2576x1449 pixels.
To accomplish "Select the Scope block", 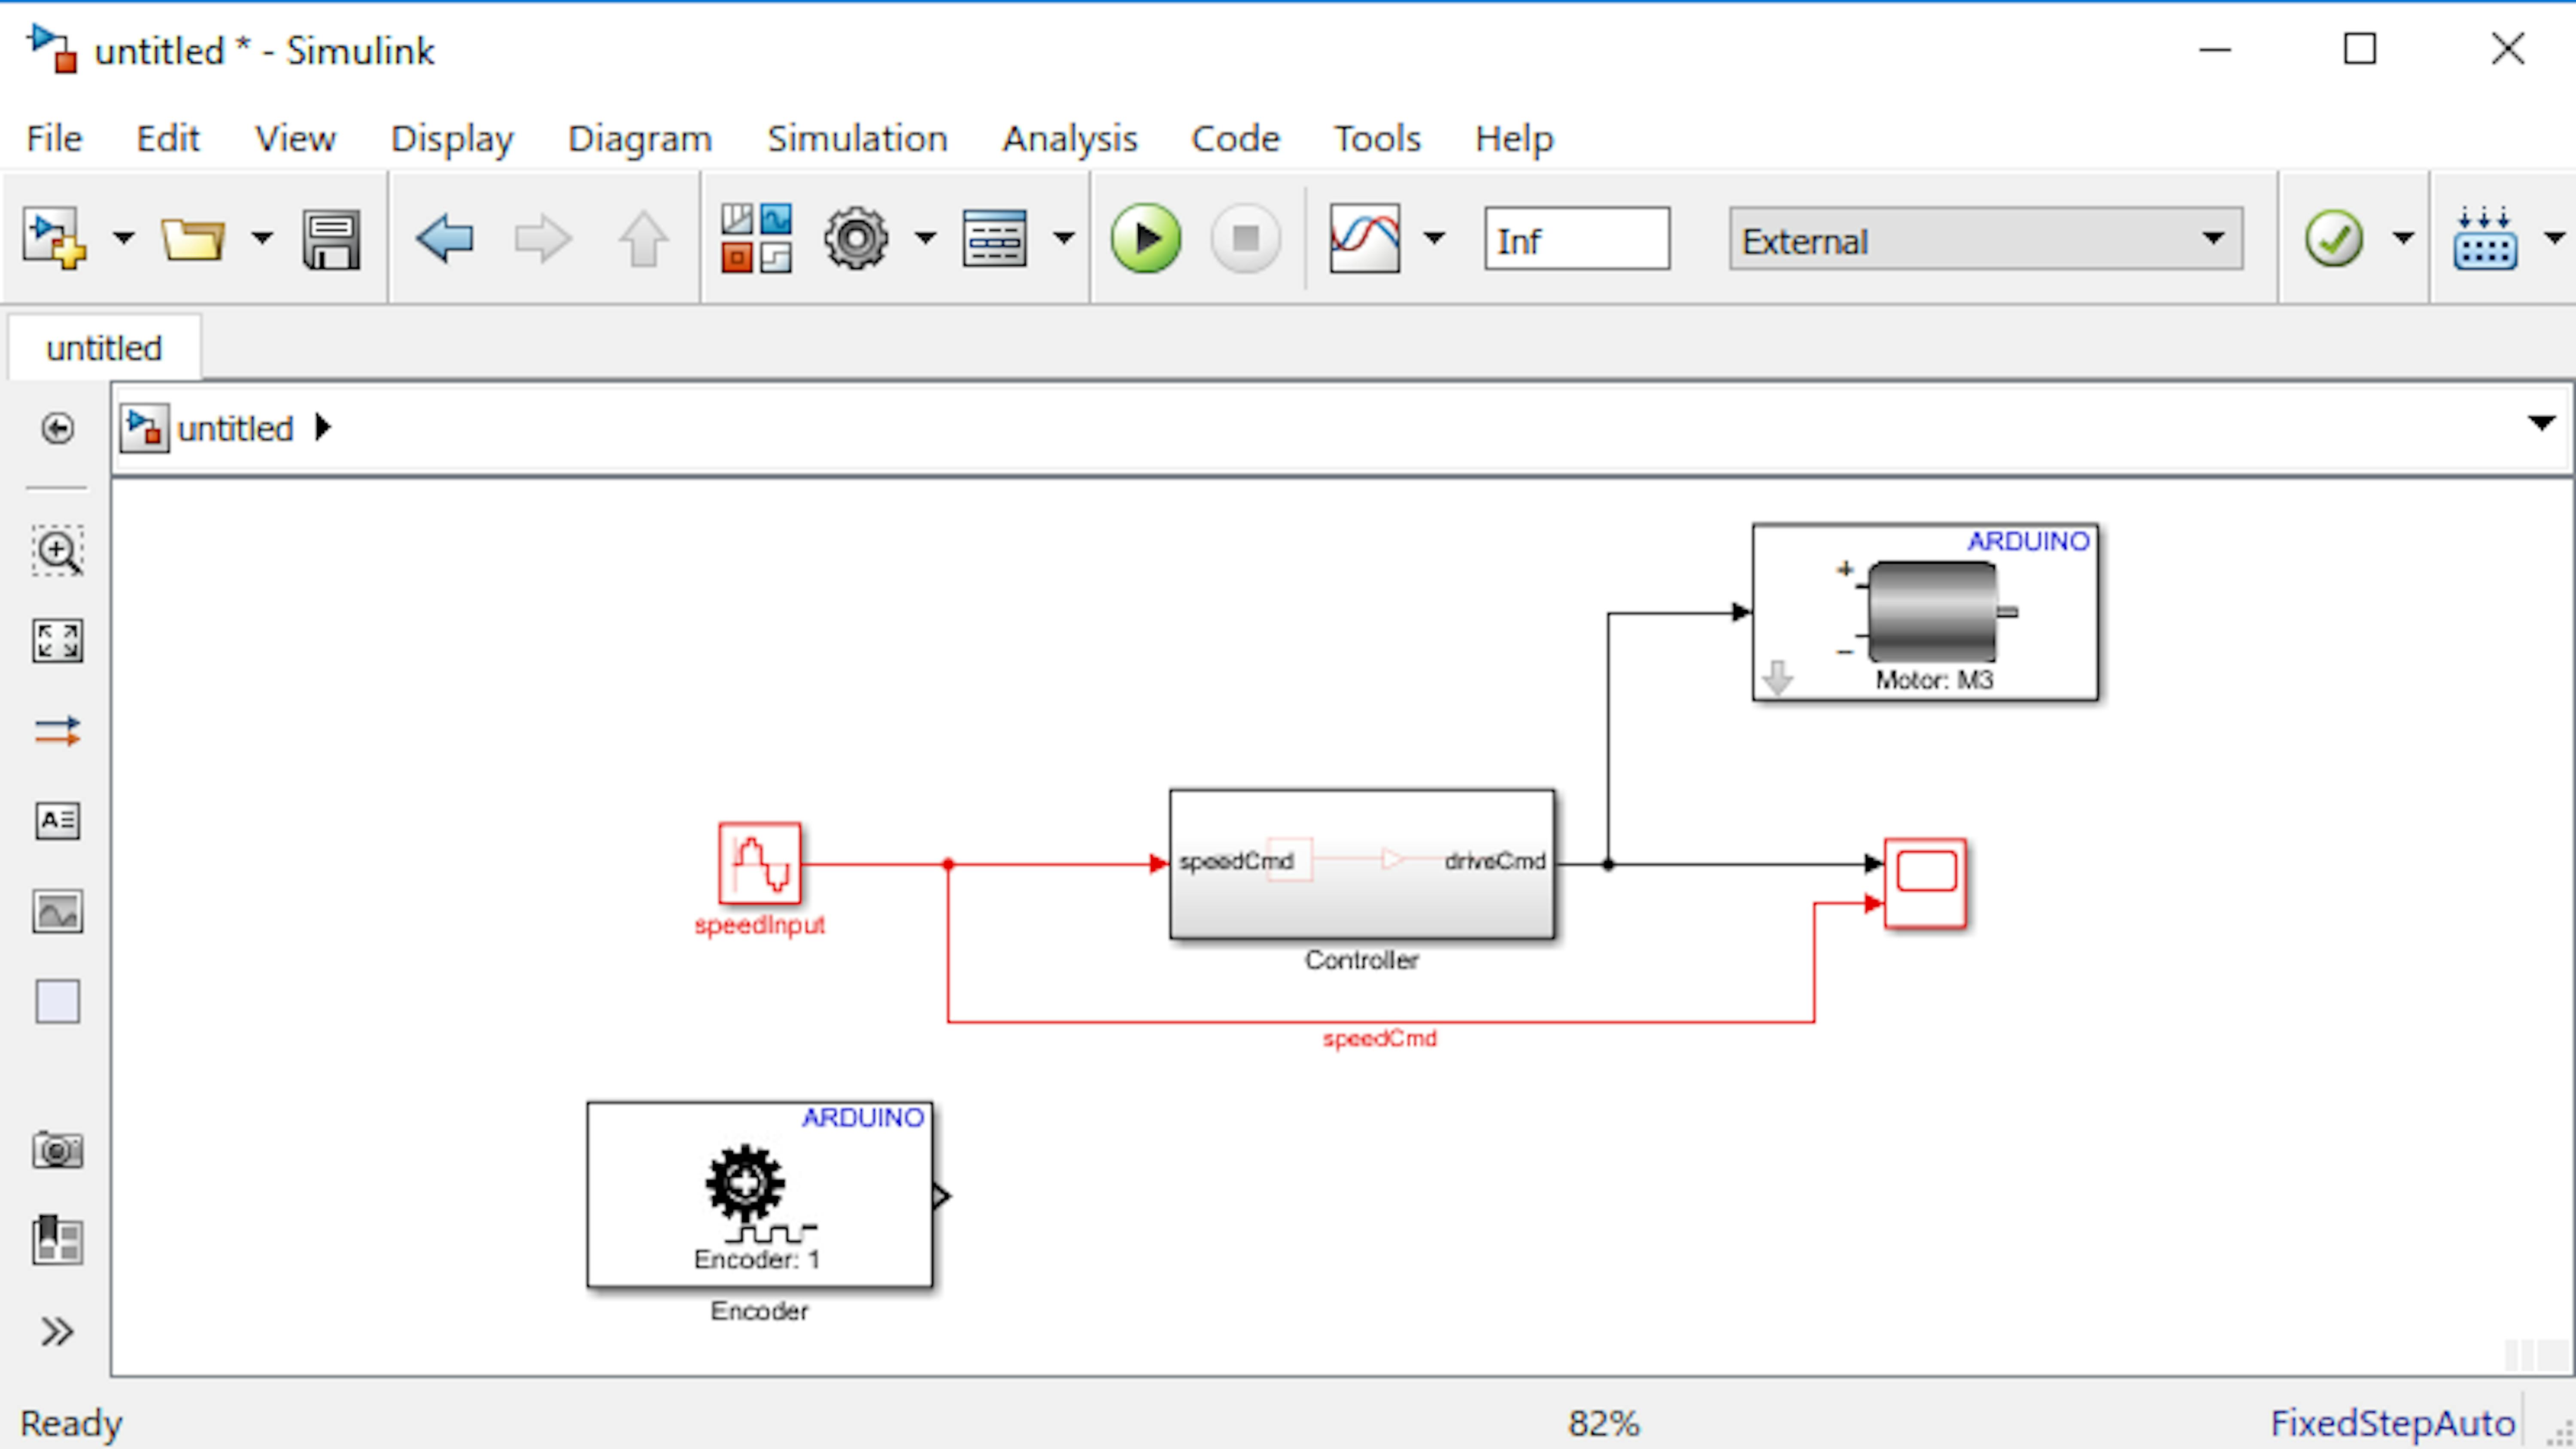I will 1925,883.
